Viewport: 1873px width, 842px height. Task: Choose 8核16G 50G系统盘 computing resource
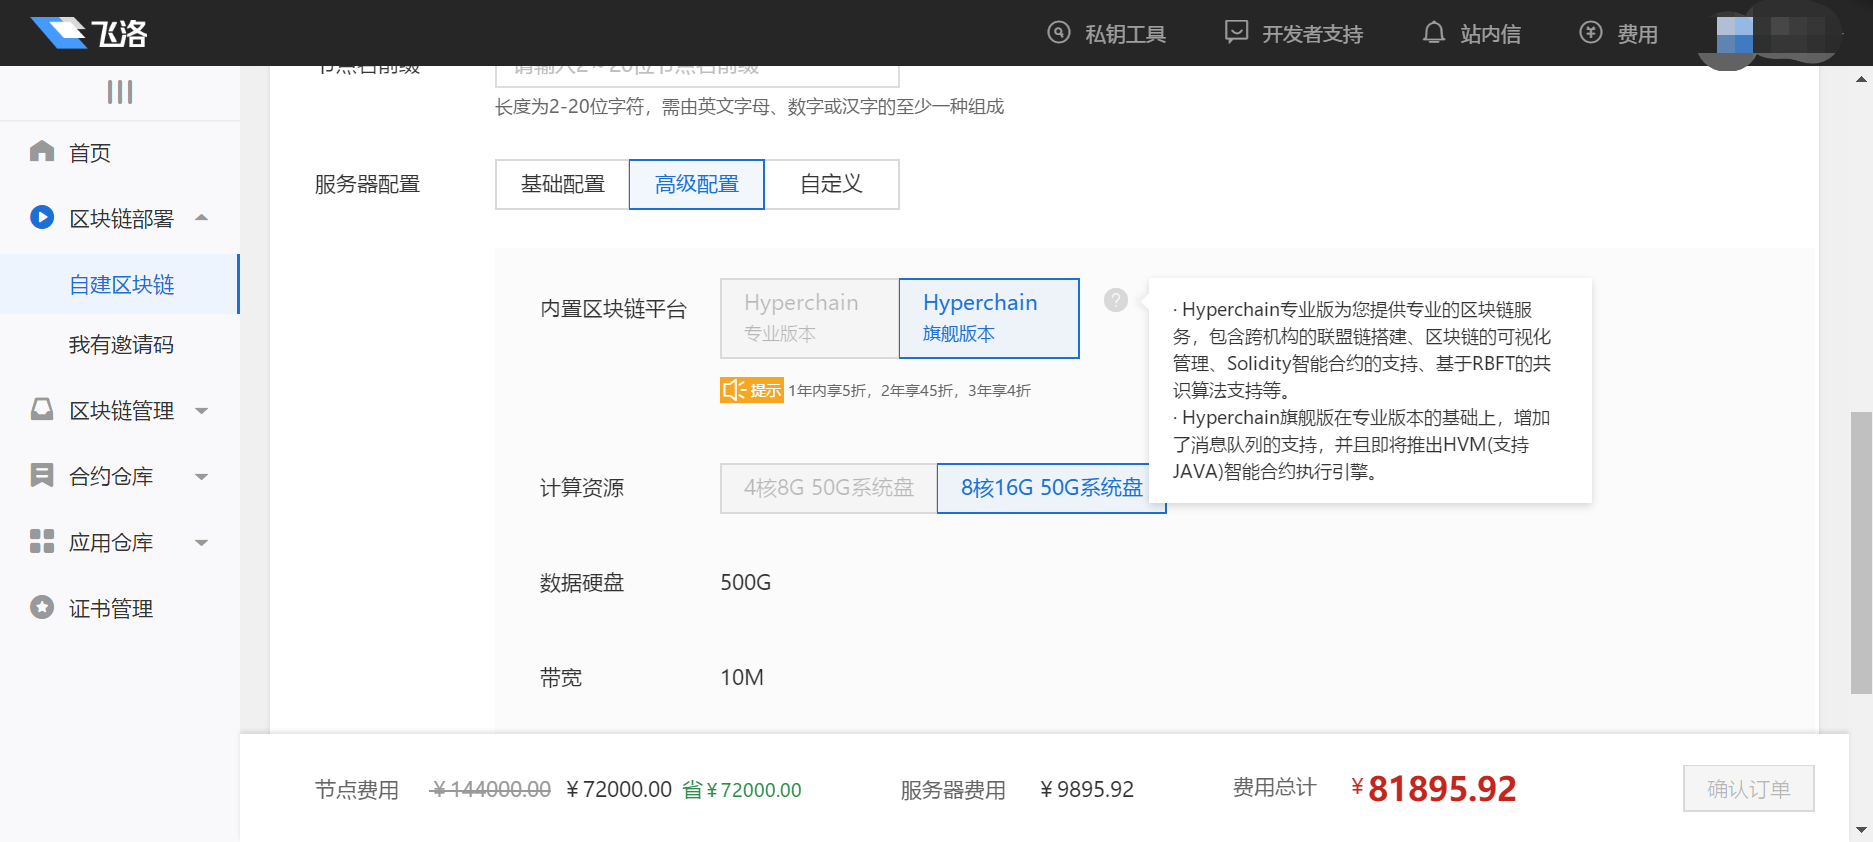pos(1051,488)
